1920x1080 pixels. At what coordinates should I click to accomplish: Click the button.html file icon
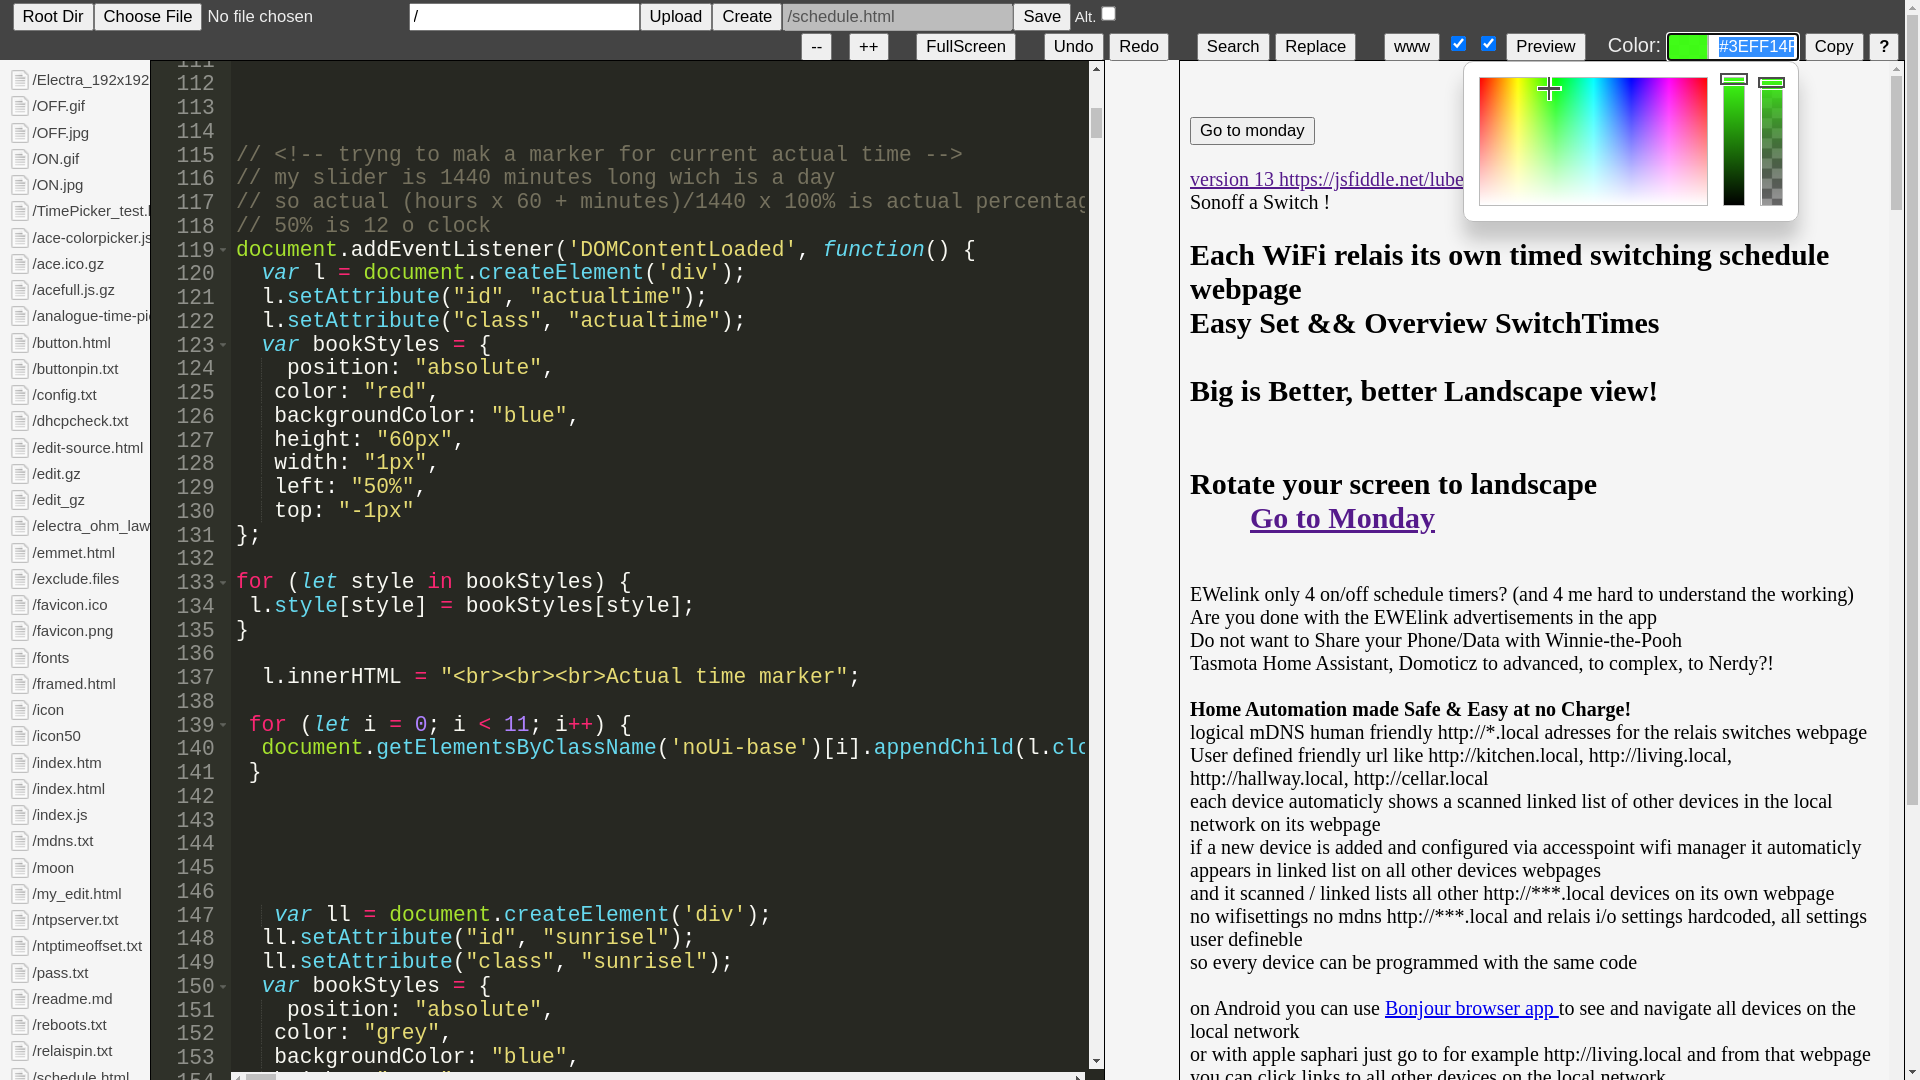click(19, 343)
